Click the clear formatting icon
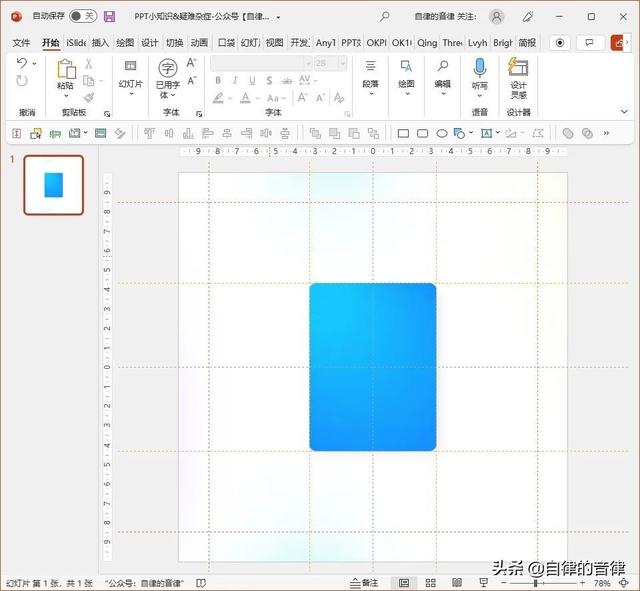The width and height of the screenshot is (640, 591). [x=339, y=98]
